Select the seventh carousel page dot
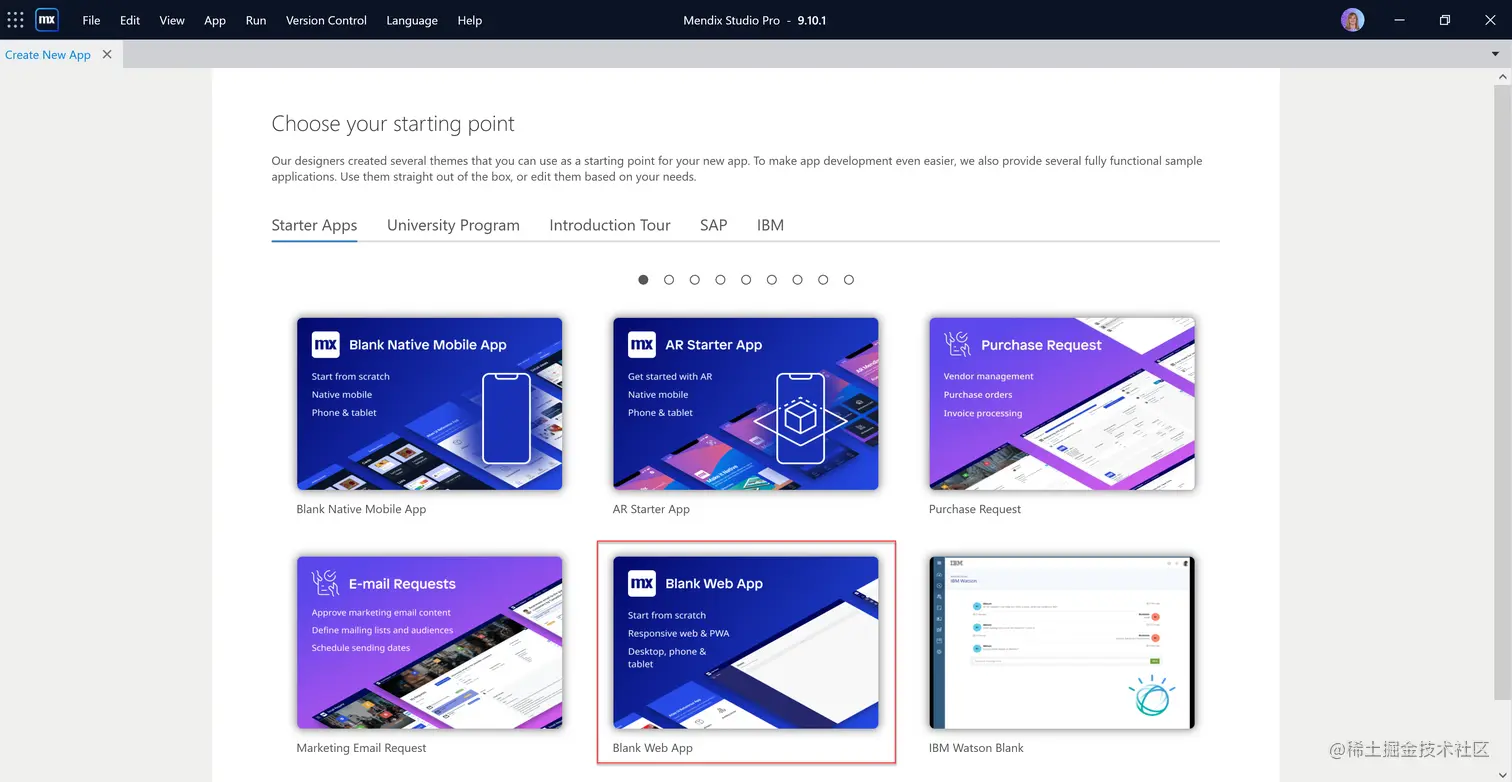 coord(797,280)
